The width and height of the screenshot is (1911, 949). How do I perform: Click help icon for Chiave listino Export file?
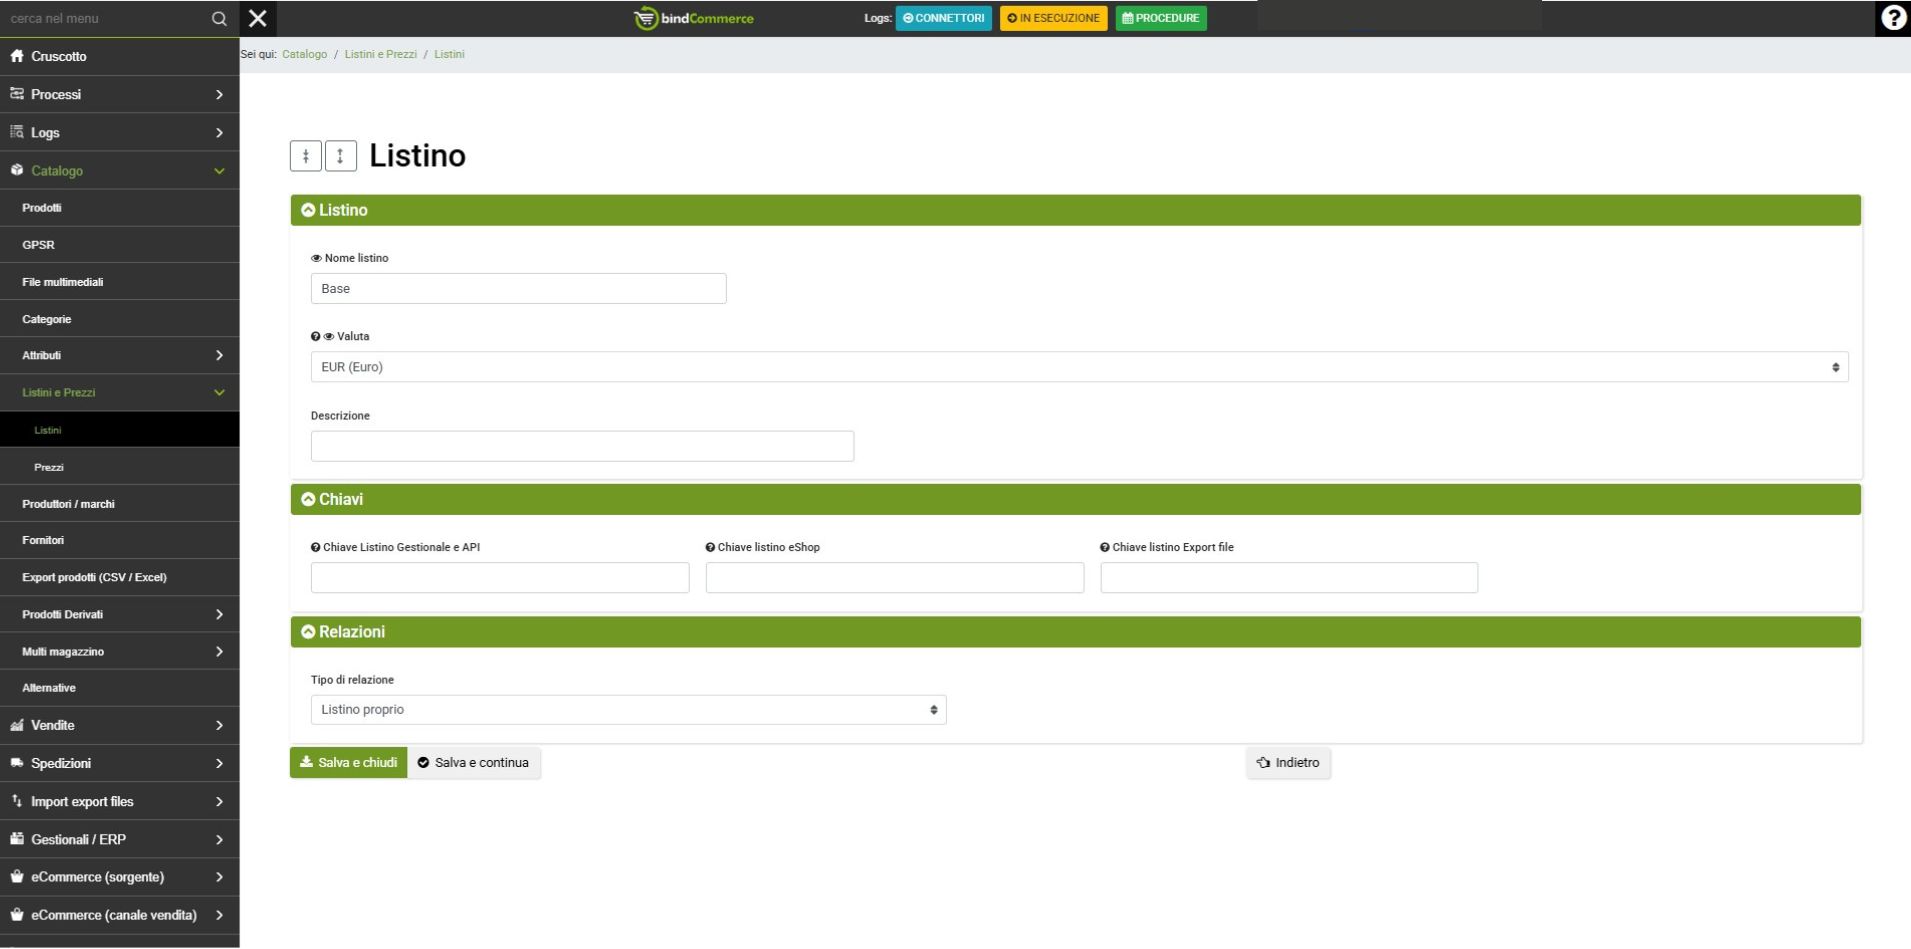(1105, 548)
